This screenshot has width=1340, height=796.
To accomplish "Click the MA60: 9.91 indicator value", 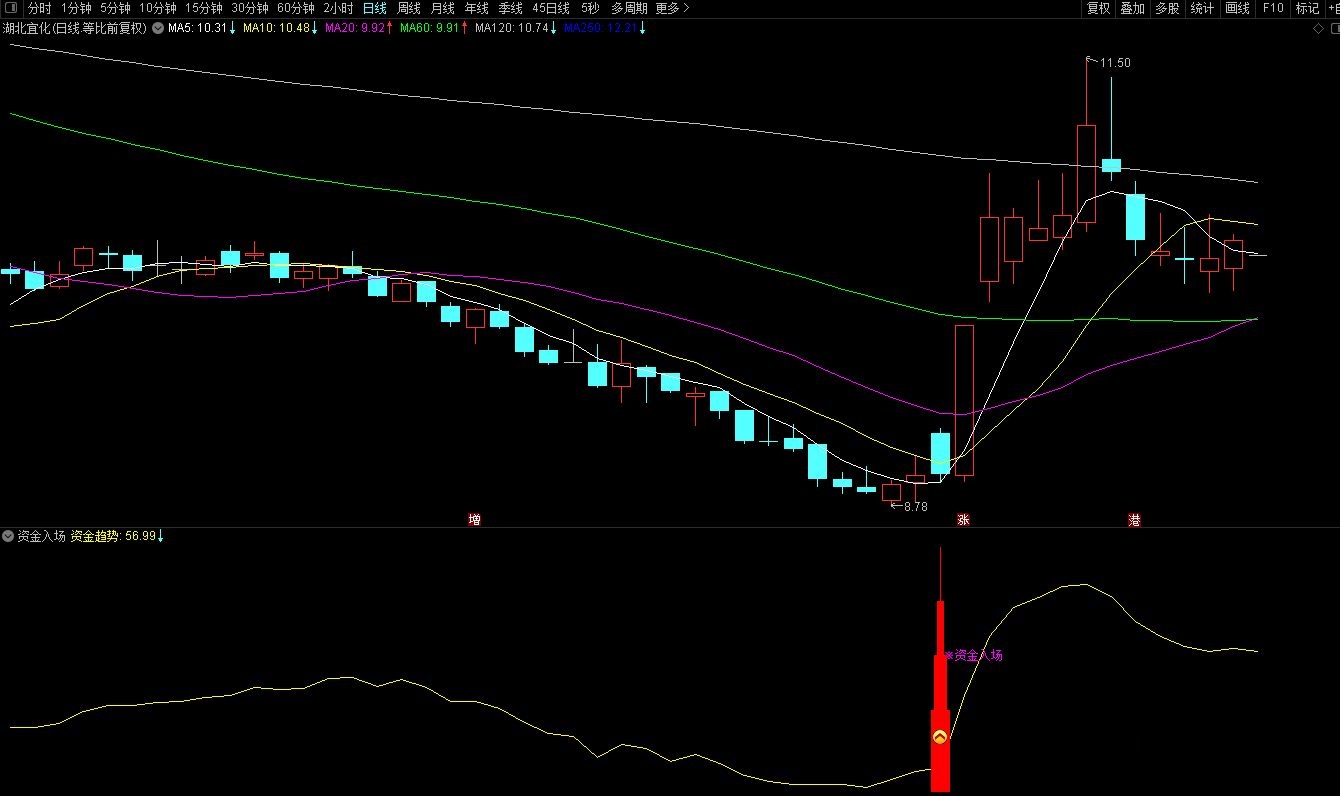I will click(433, 28).
